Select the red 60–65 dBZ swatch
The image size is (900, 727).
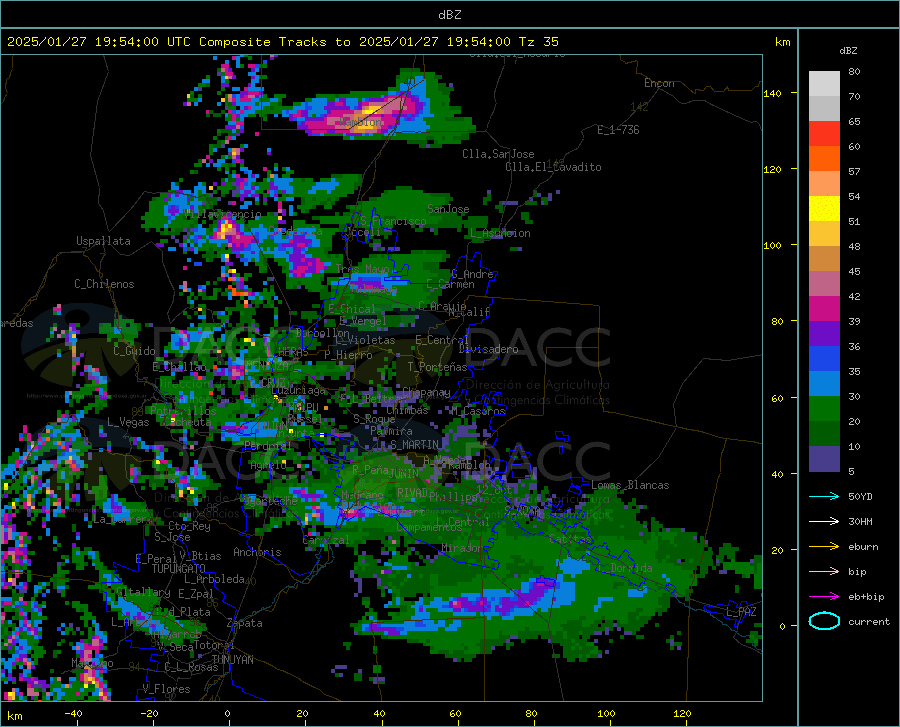824,134
